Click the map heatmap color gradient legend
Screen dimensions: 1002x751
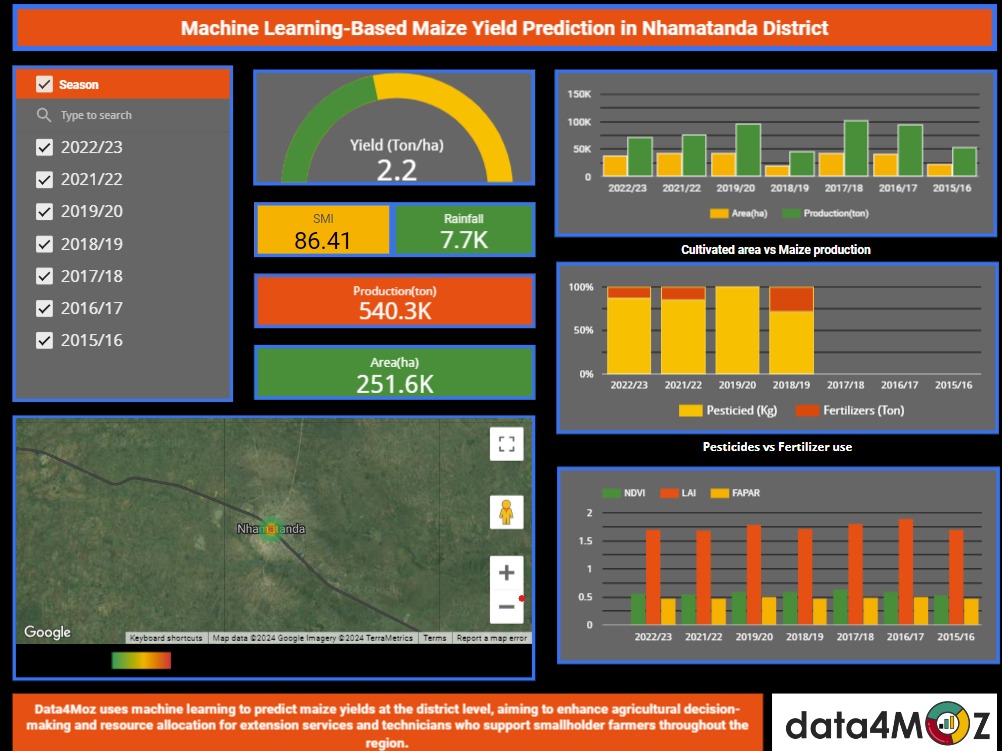coord(141,660)
